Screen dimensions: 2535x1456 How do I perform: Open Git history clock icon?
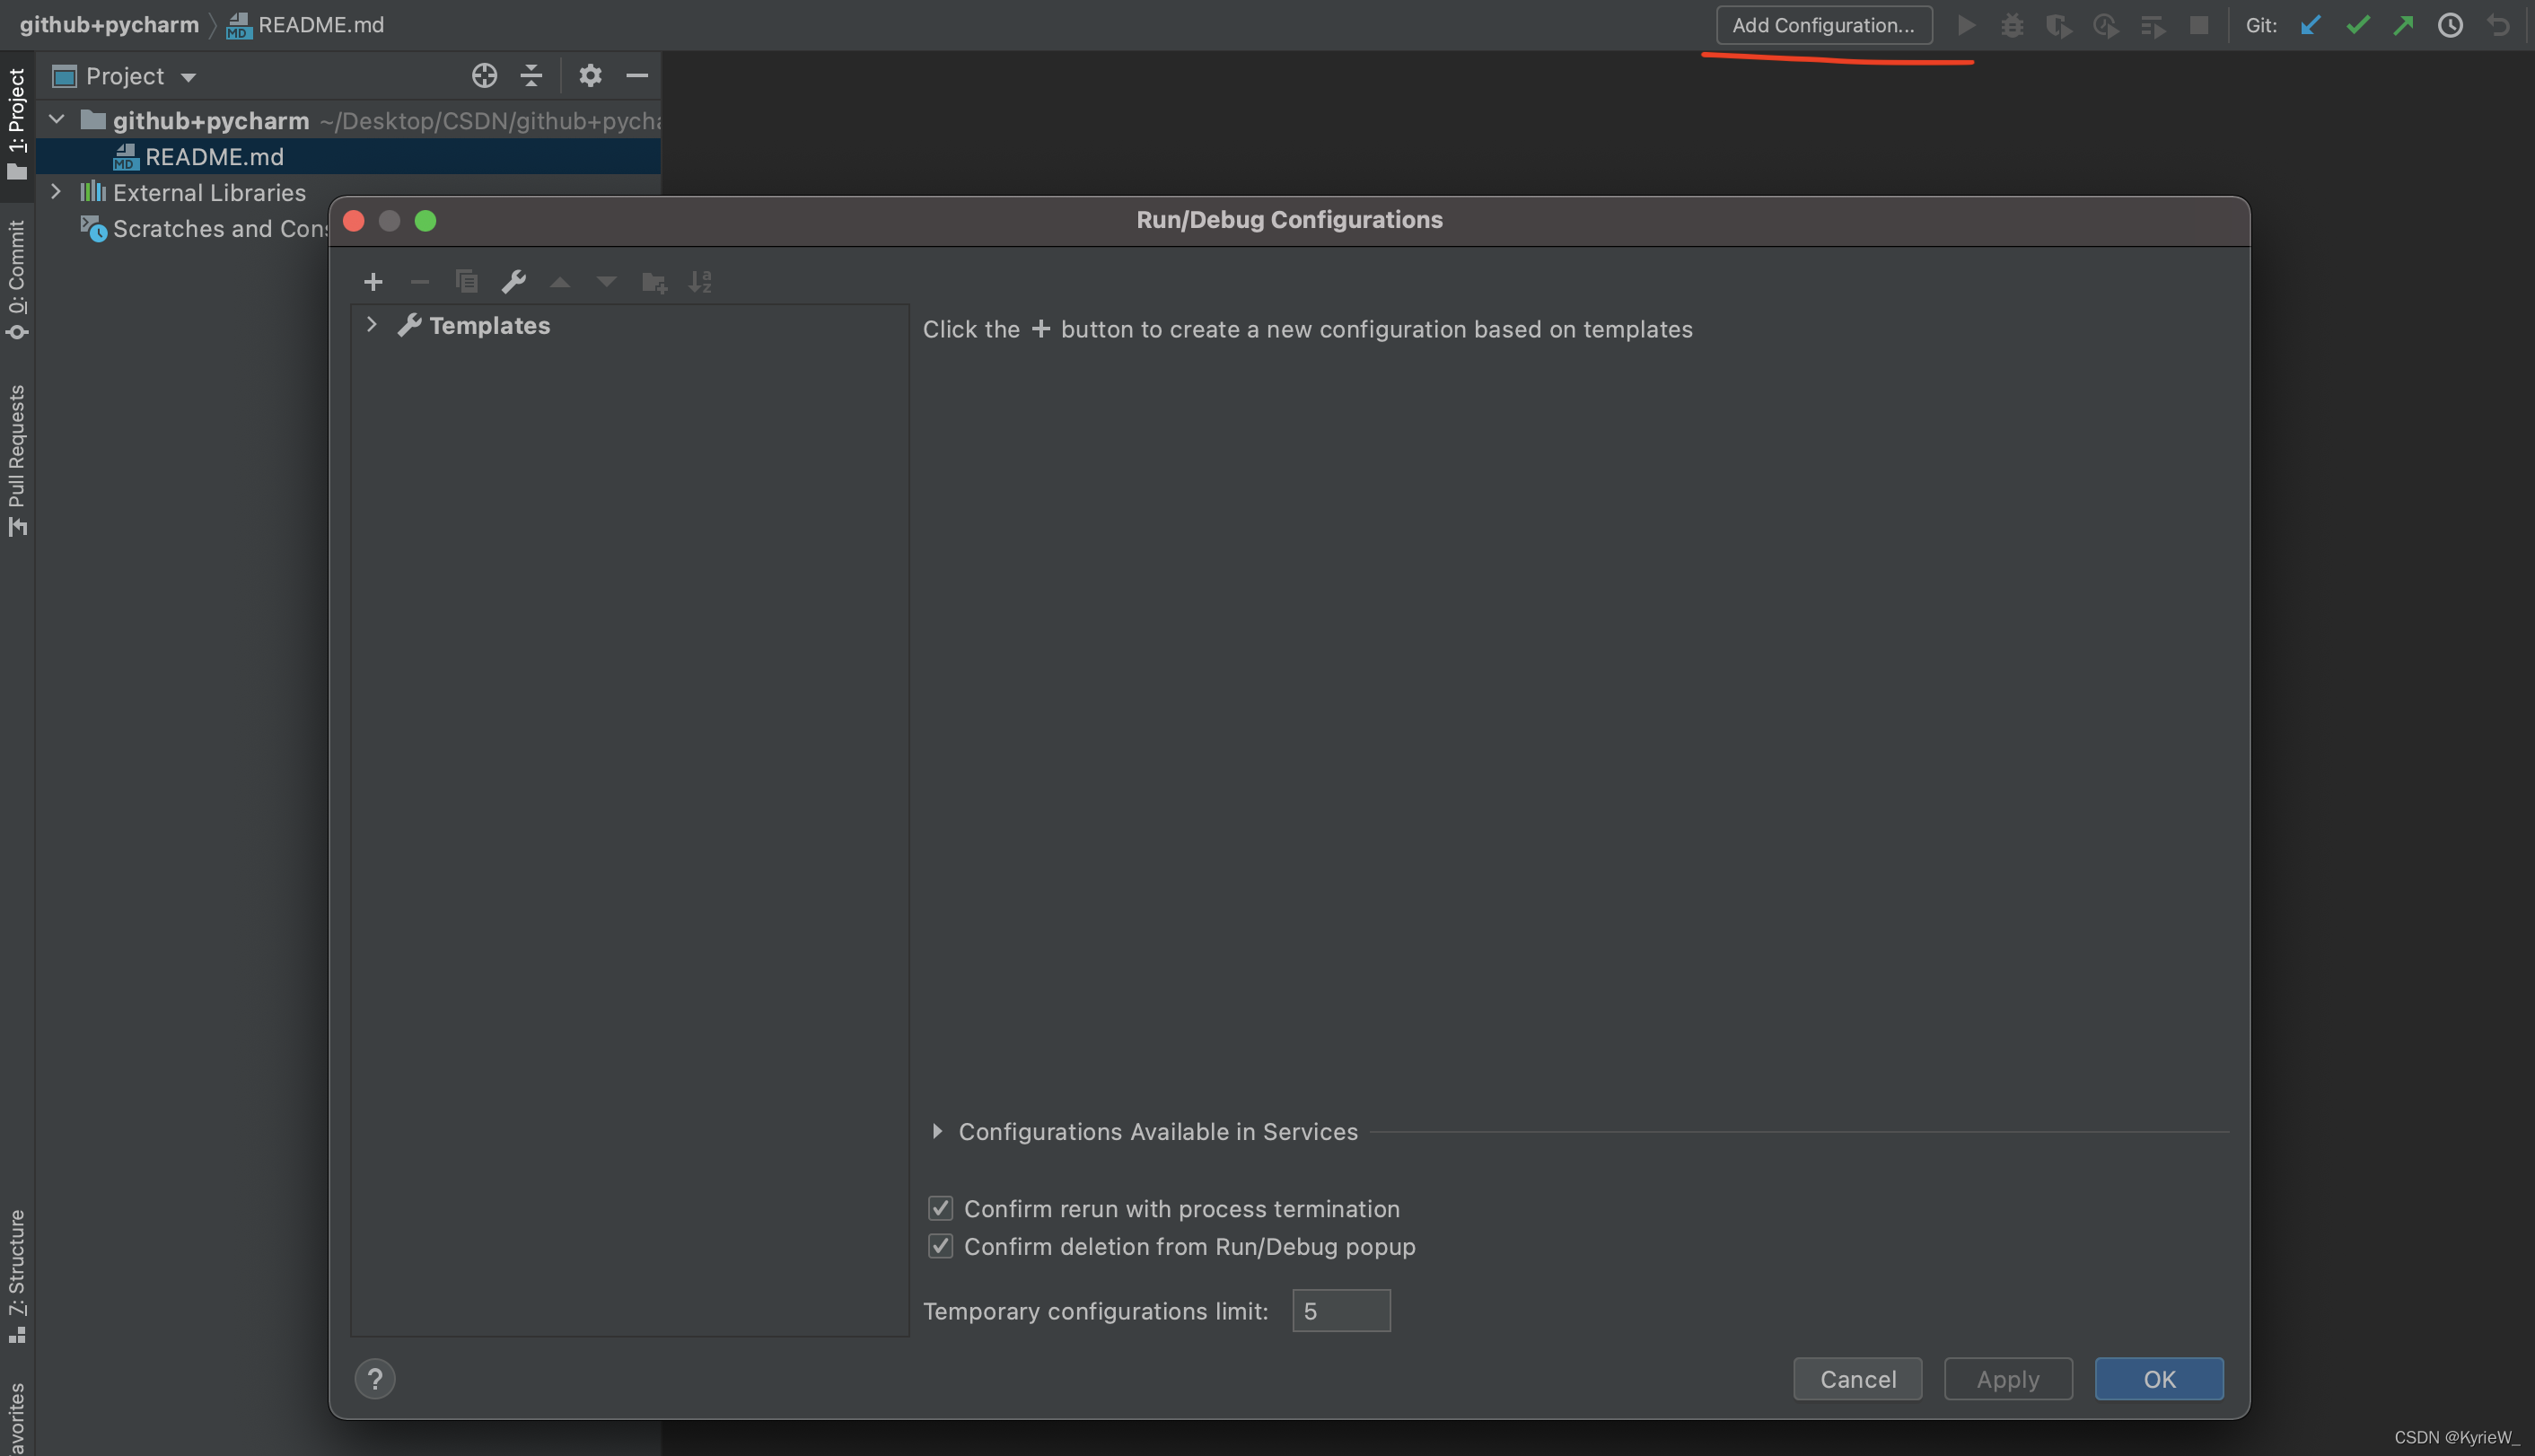coord(2450,25)
